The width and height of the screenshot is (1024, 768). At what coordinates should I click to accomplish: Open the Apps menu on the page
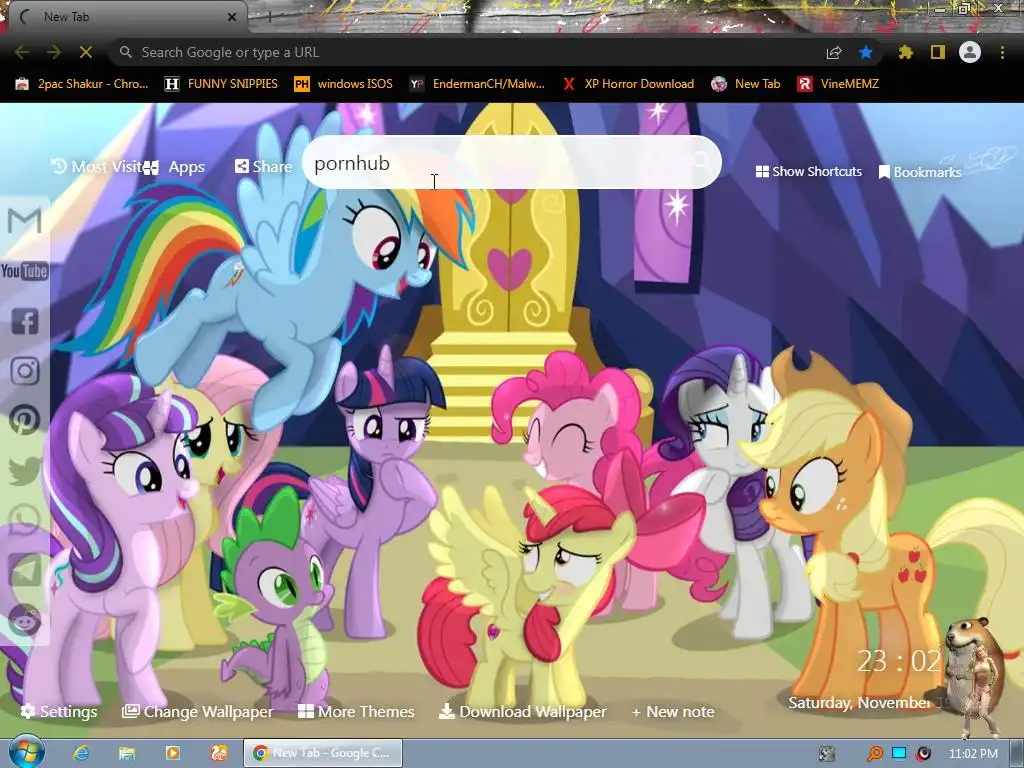[x=175, y=167]
